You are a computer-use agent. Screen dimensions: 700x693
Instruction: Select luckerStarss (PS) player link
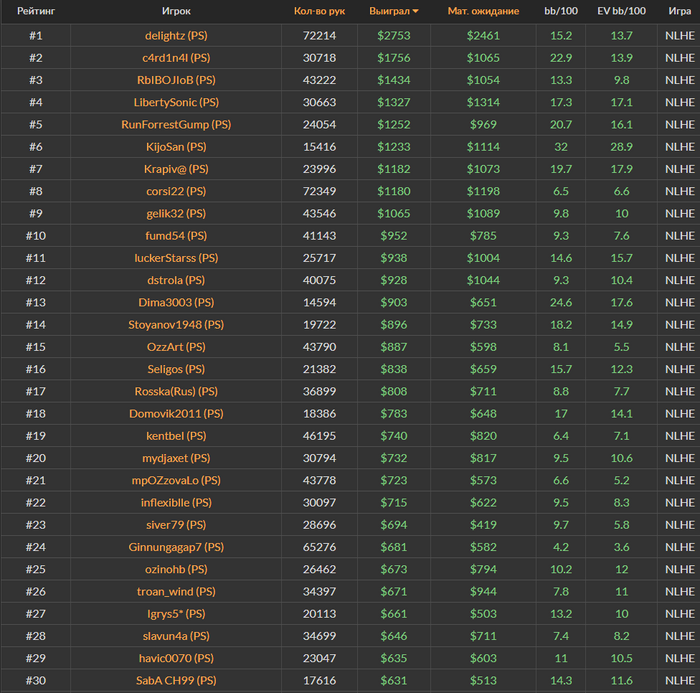coord(176,258)
